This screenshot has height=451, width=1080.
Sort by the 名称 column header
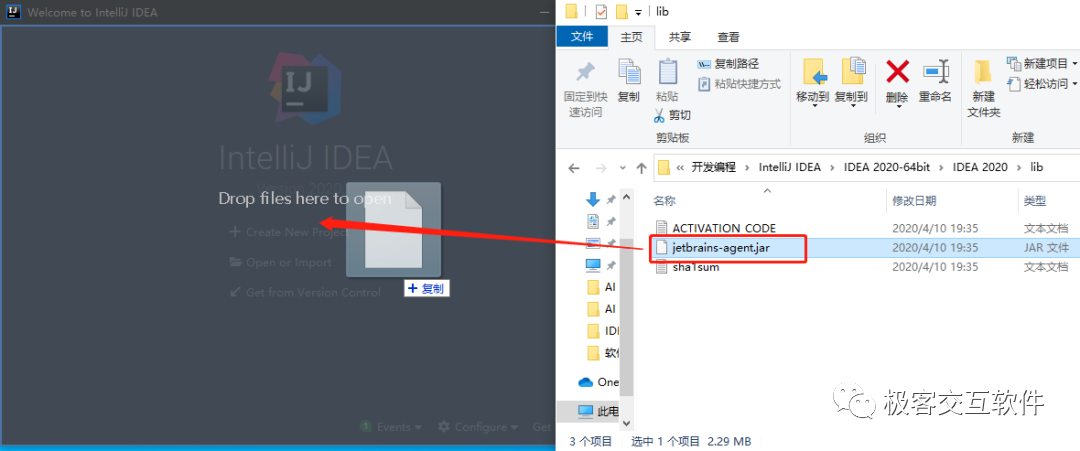665,201
